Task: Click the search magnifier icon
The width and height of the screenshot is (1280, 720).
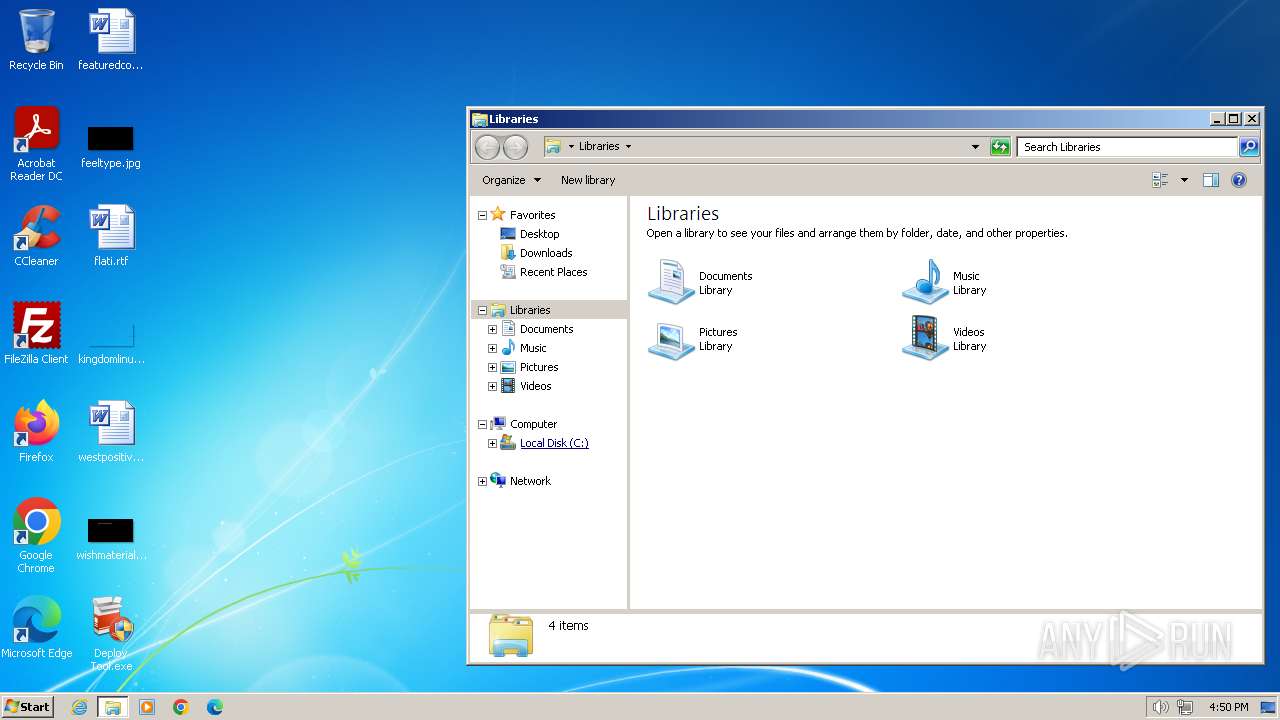Action: pyautogui.click(x=1249, y=147)
